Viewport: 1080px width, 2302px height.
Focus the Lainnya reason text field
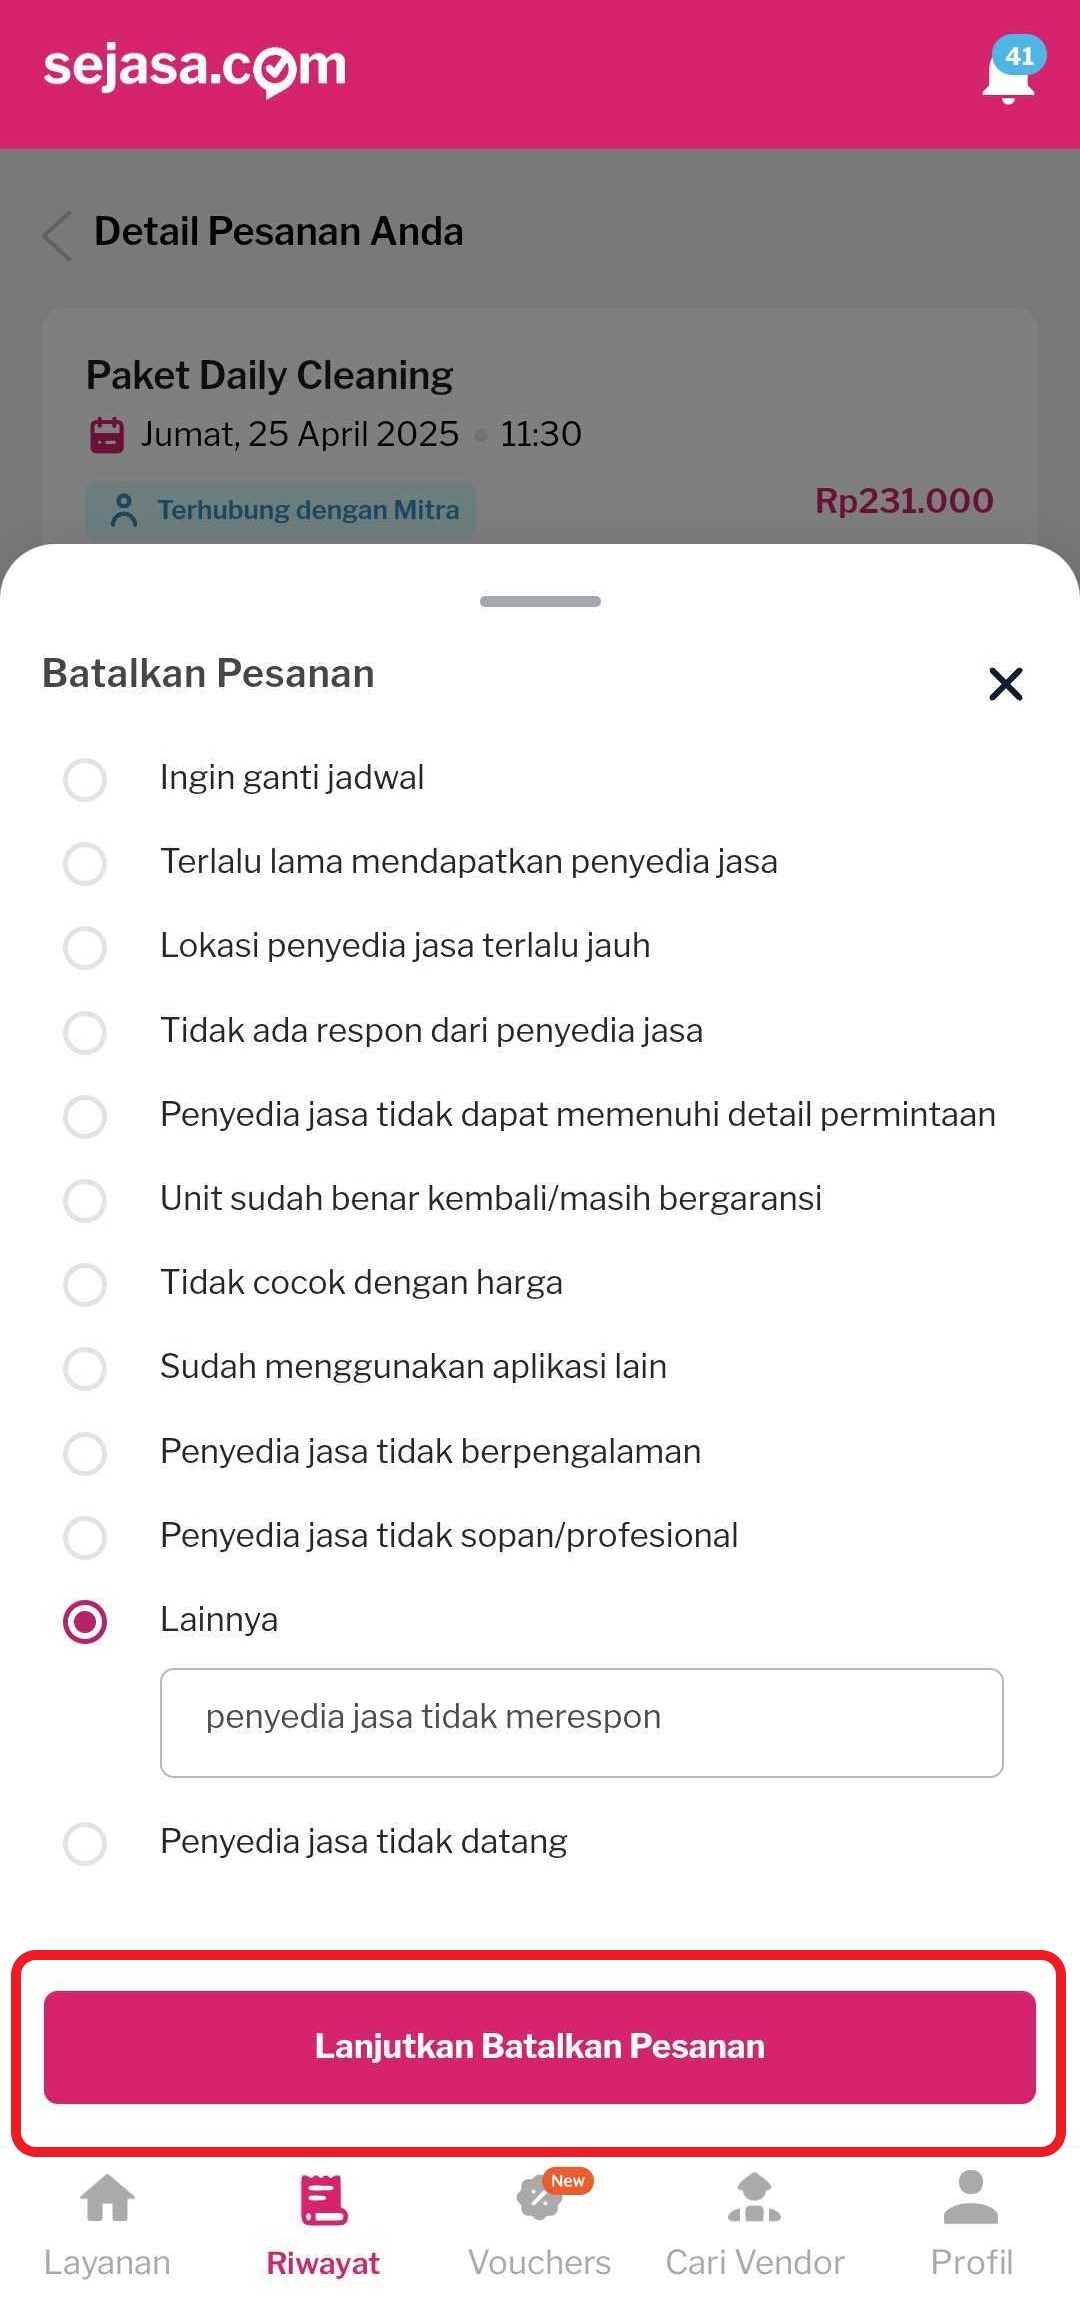point(581,1722)
